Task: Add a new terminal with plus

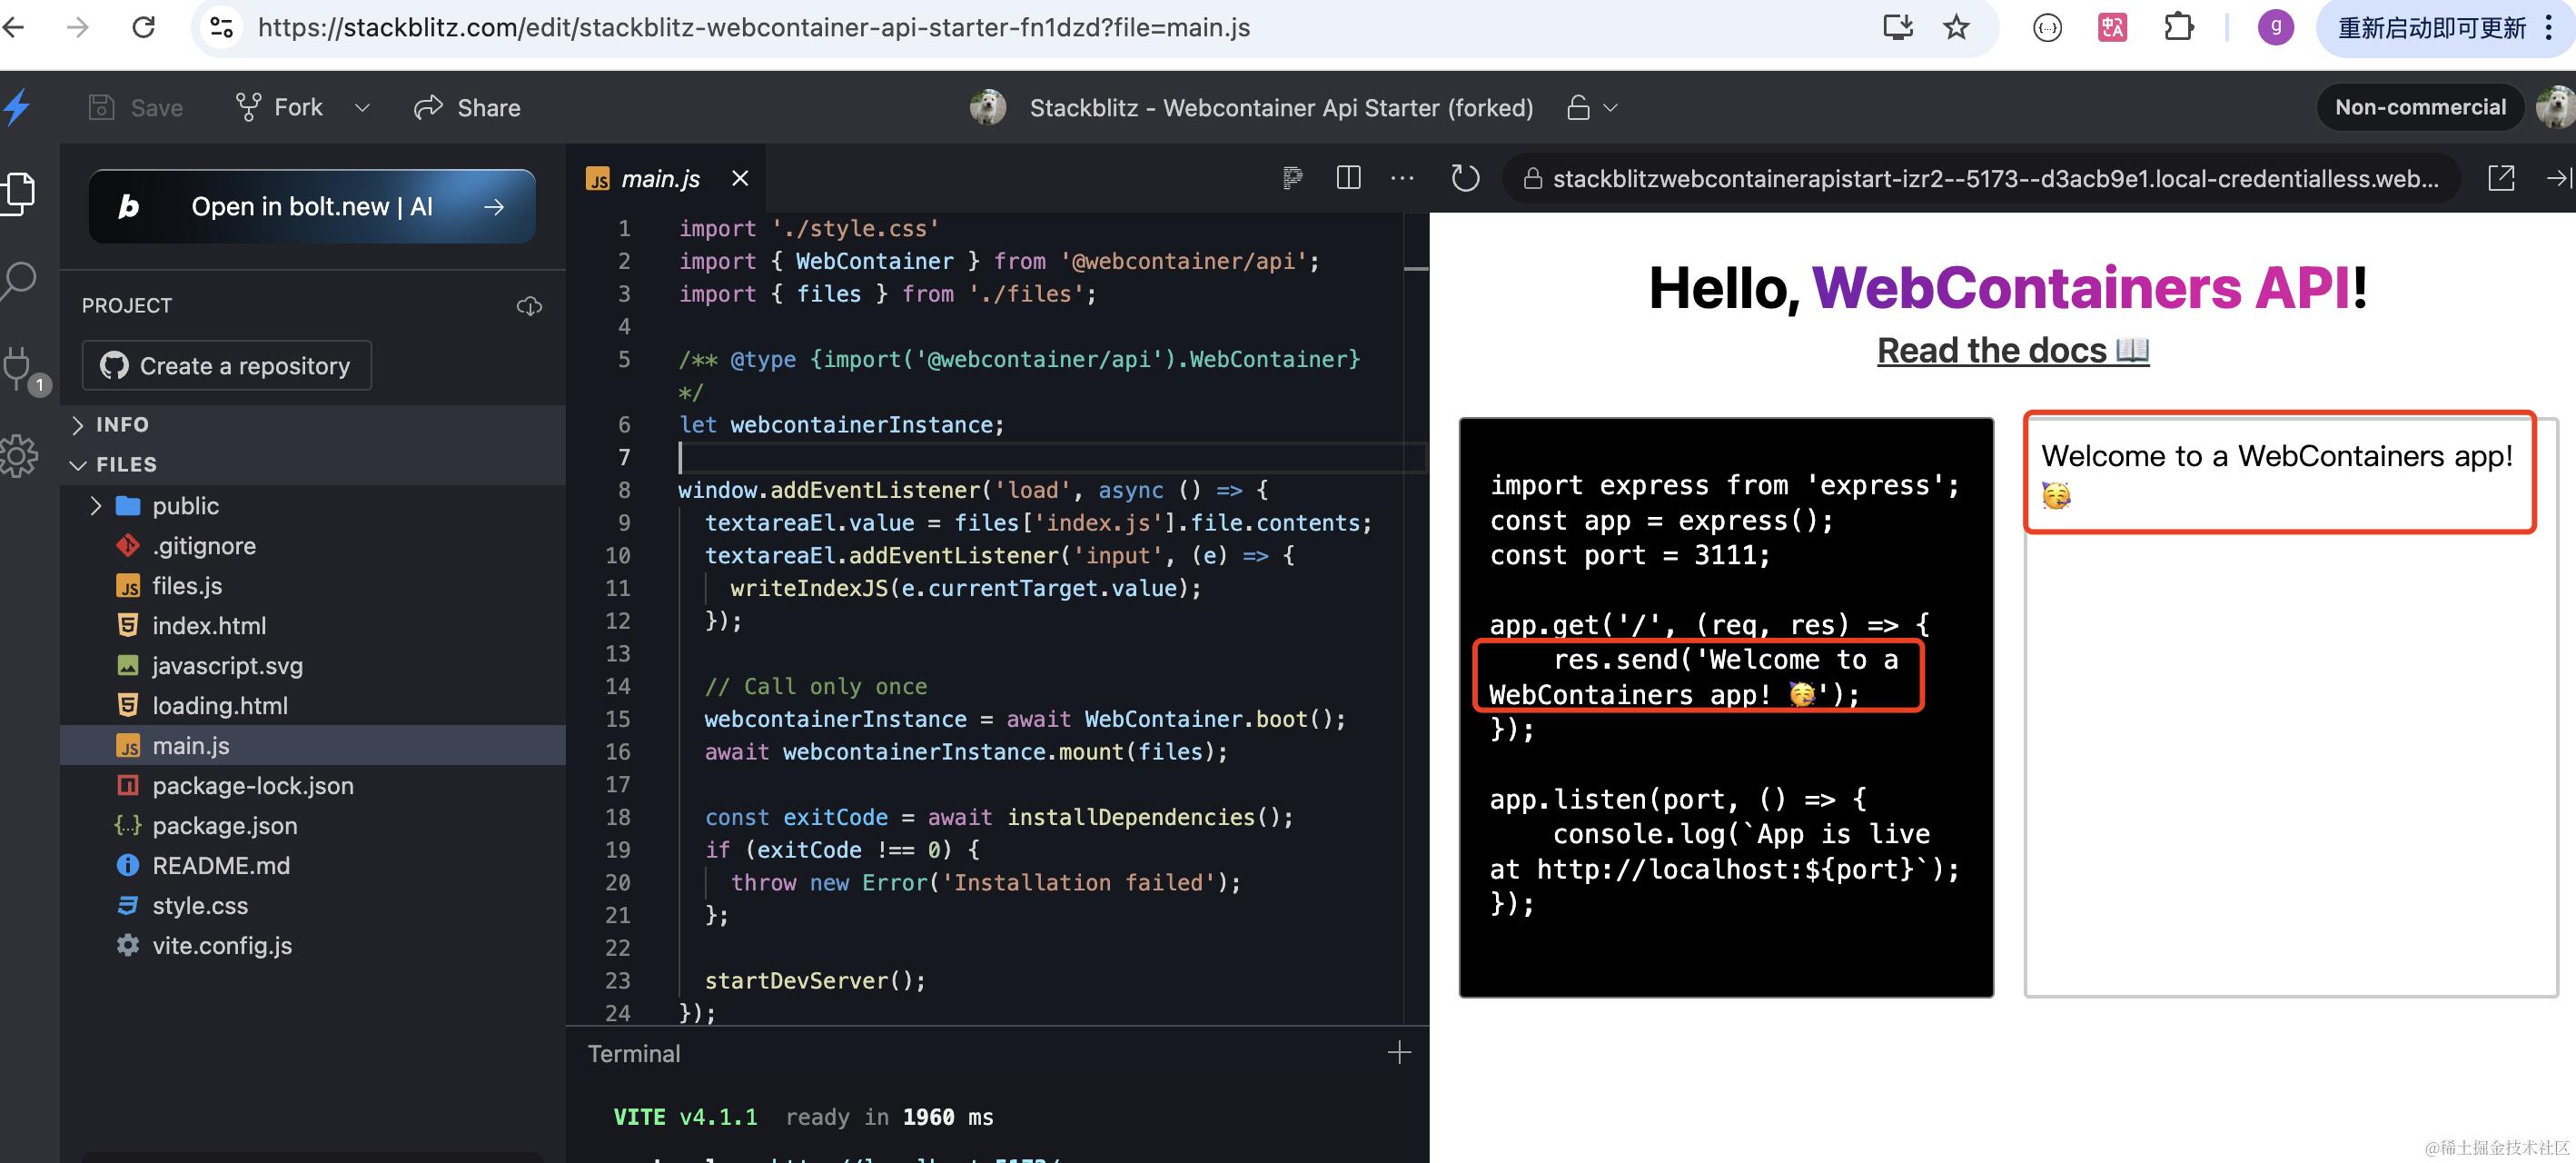Action: click(1399, 1052)
